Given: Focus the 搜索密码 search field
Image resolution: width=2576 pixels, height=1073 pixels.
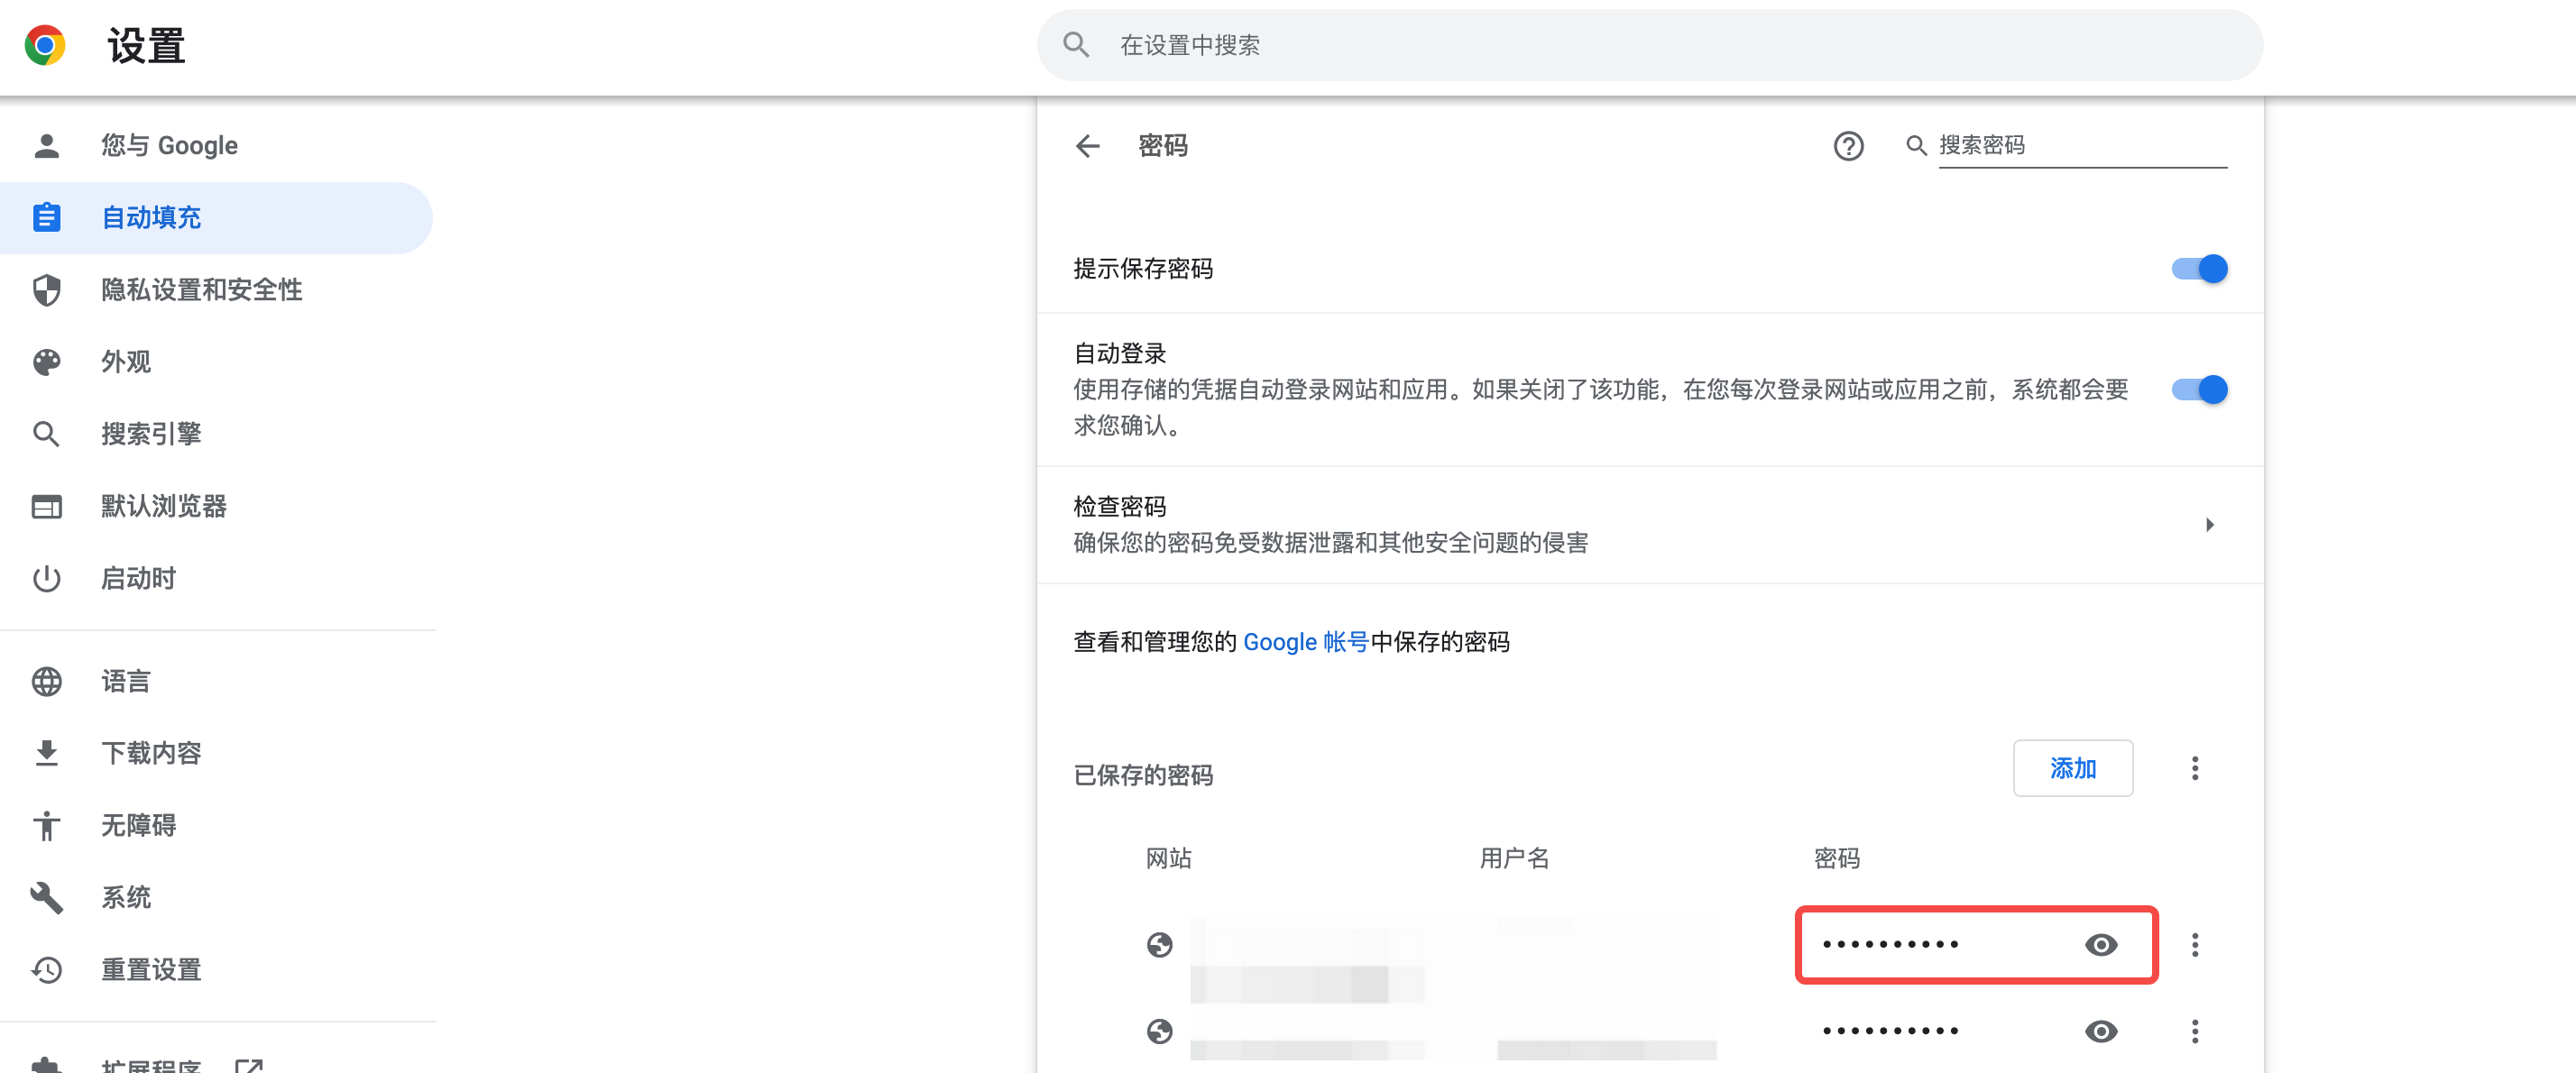Looking at the screenshot, I should coord(2080,146).
